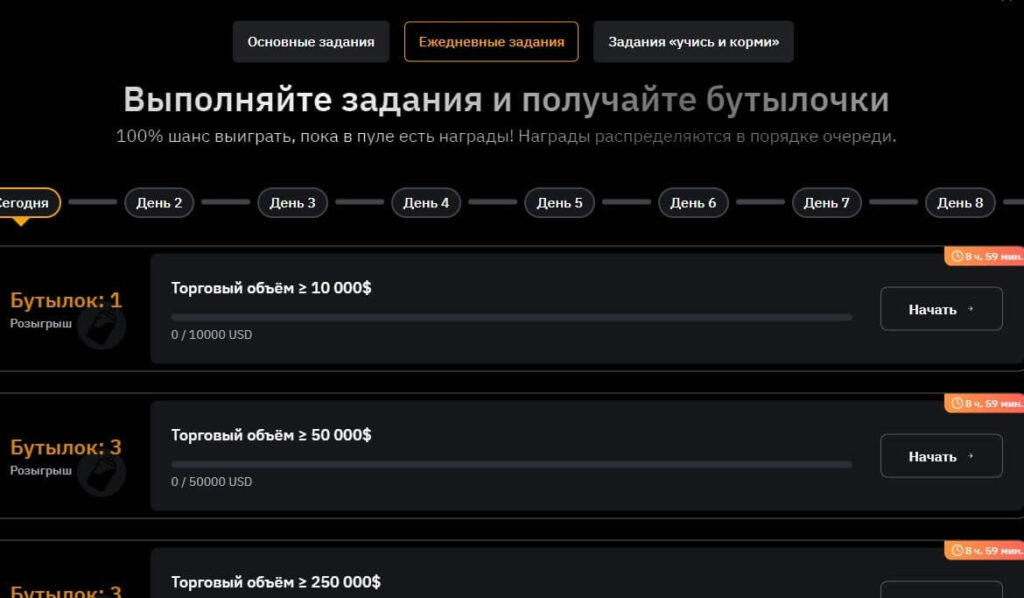Jump to День 2 in timeline
This screenshot has width=1024, height=598.
(159, 203)
